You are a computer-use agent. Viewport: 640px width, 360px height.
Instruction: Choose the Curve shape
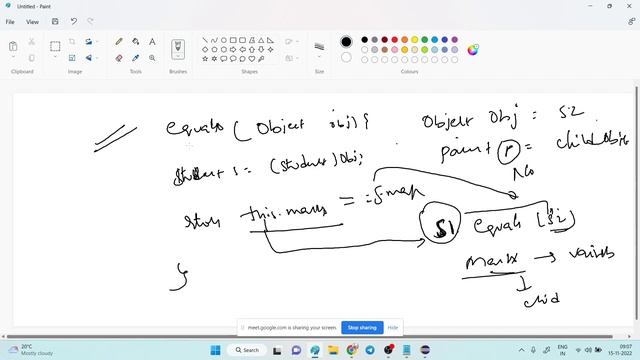214,40
